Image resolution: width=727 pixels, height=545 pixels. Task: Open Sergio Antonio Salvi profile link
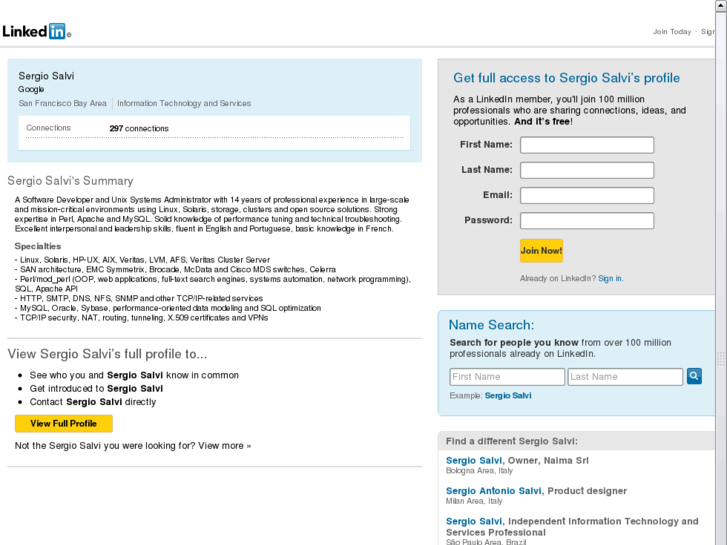(493, 491)
